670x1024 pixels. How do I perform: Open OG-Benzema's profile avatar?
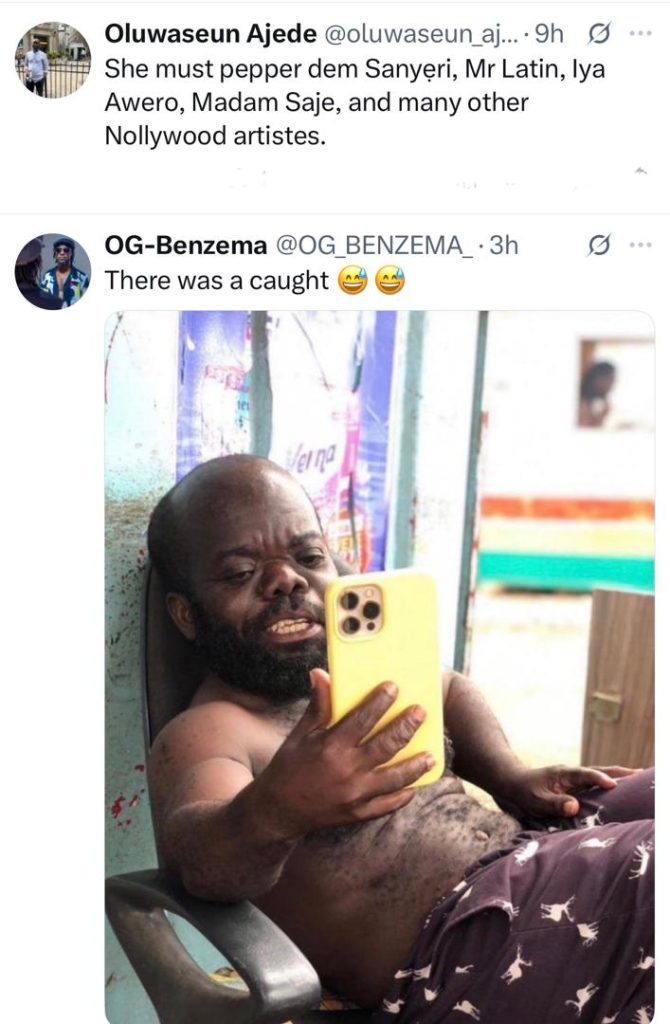coord(53,271)
